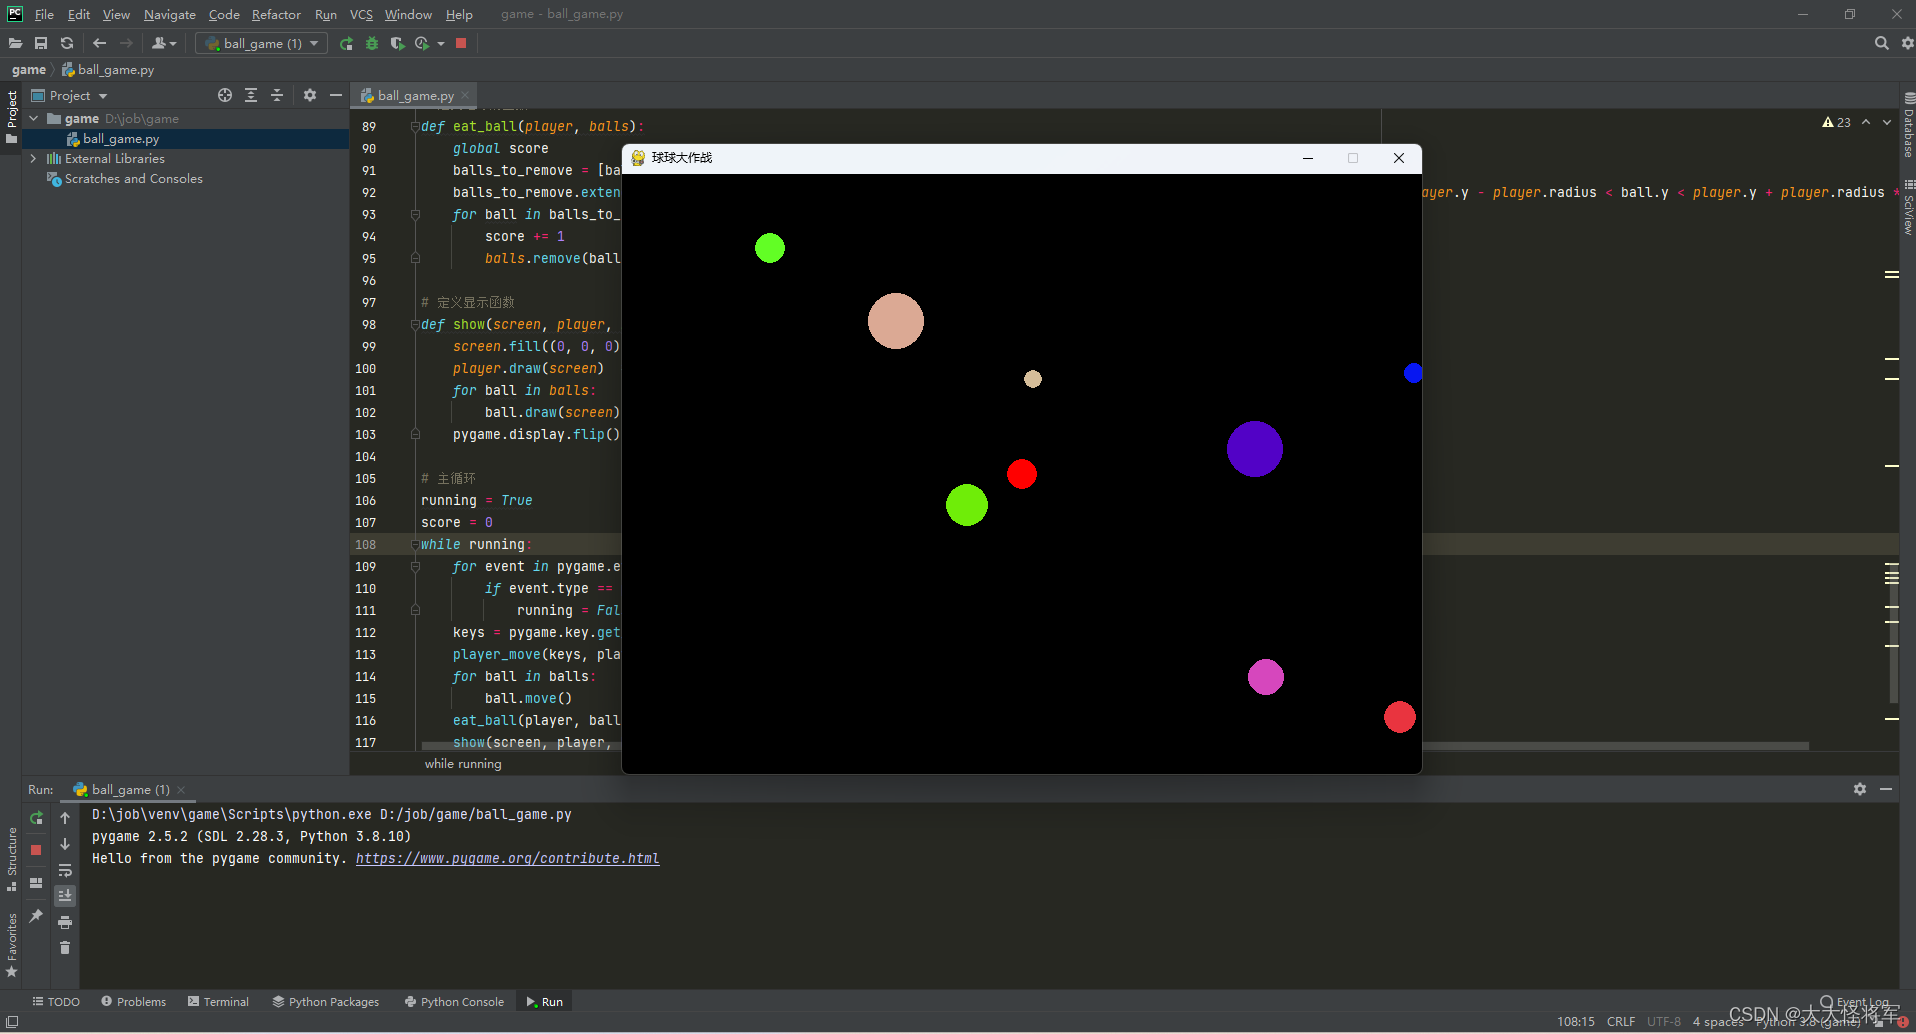The image size is (1916, 1034).
Task: Open the File menu
Action: pos(44,14)
